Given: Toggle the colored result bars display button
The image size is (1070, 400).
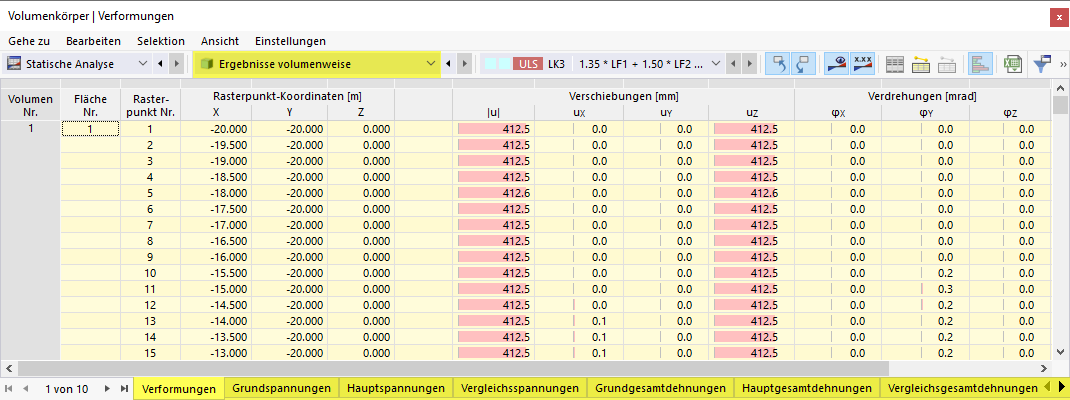Looking at the screenshot, I should [980, 64].
